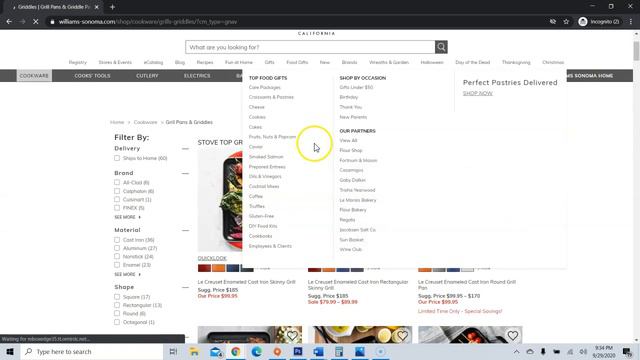Click the Registry top link
Viewport: 640px width, 360px height.
[78, 62]
